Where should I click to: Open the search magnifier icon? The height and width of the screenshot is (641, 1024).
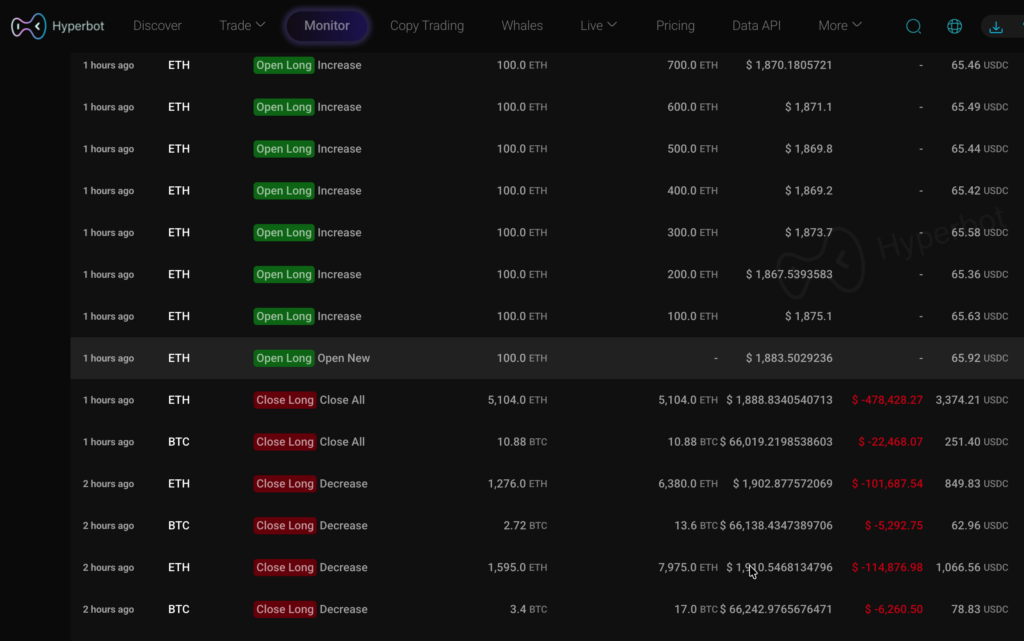click(x=913, y=27)
